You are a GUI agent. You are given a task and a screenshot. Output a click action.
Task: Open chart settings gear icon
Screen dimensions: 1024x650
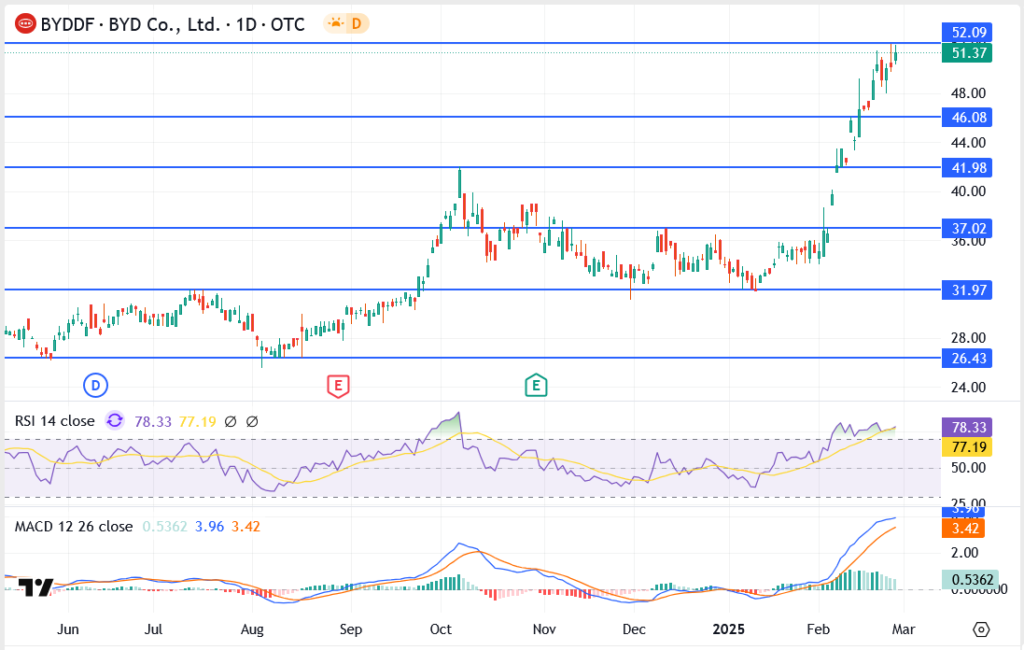click(x=981, y=629)
